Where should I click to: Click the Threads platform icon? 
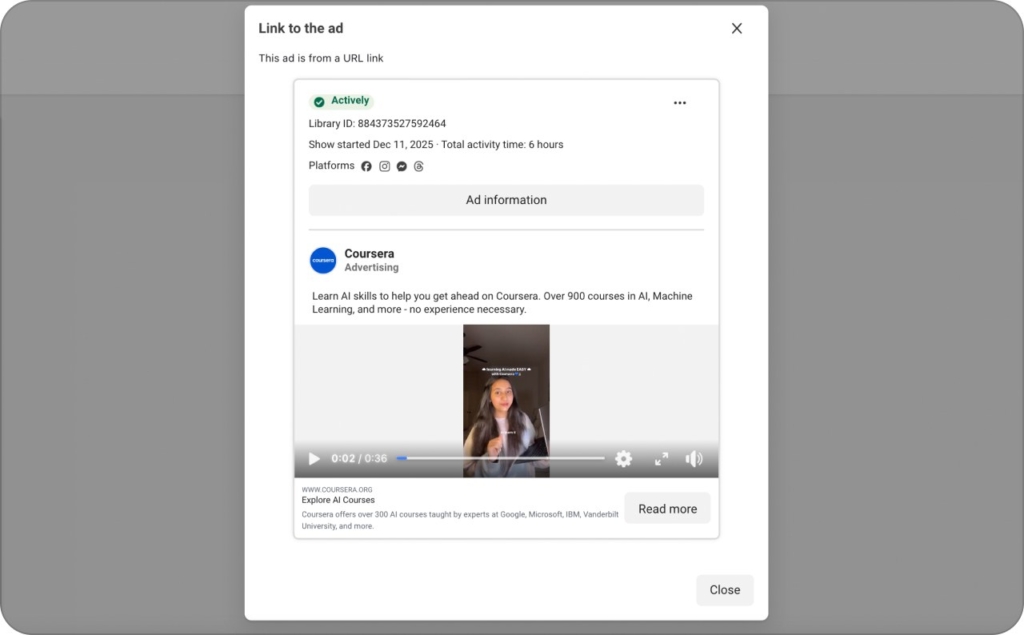[418, 166]
